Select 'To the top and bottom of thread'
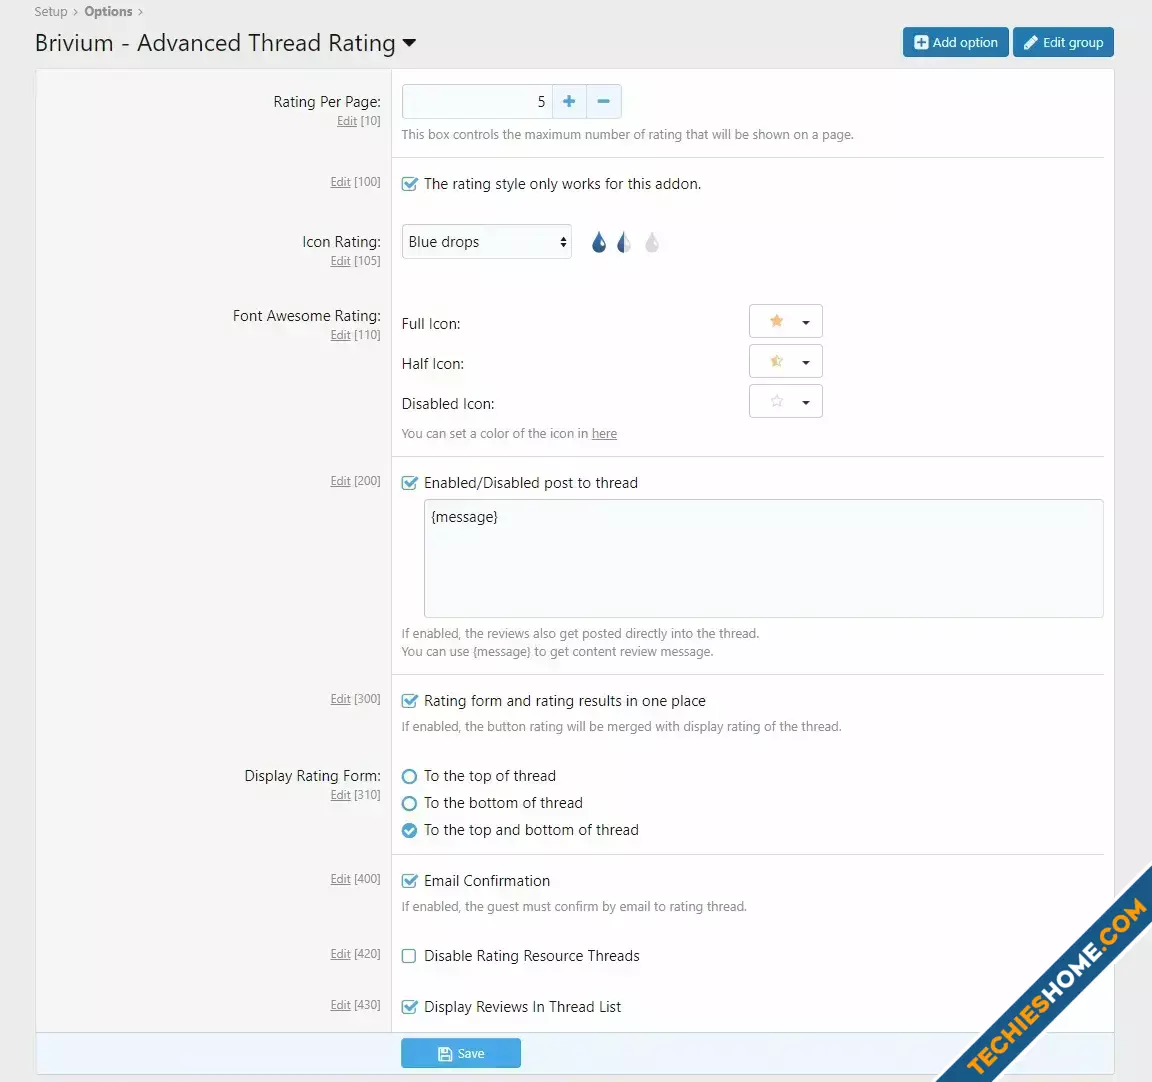The width and height of the screenshot is (1152, 1082). point(409,830)
